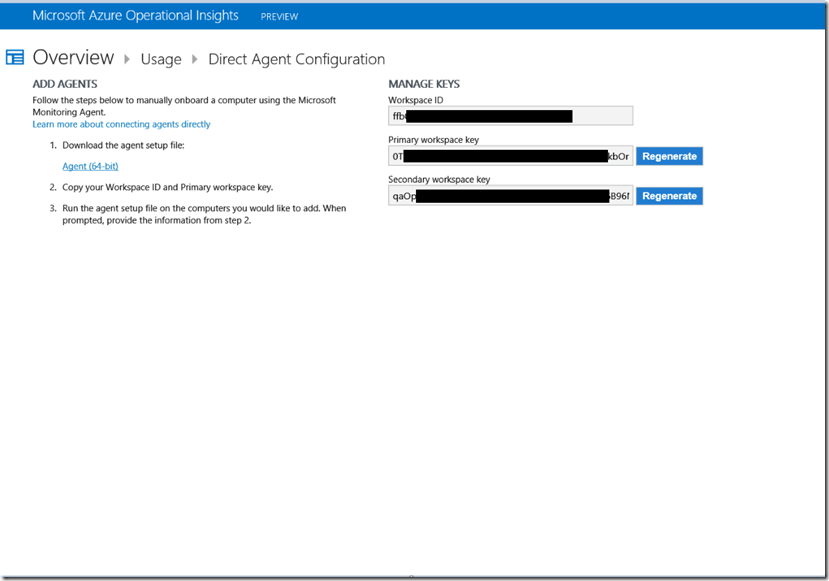829x581 pixels.
Task: Regenerate the Secondary workspace key
Action: pyautogui.click(x=669, y=196)
